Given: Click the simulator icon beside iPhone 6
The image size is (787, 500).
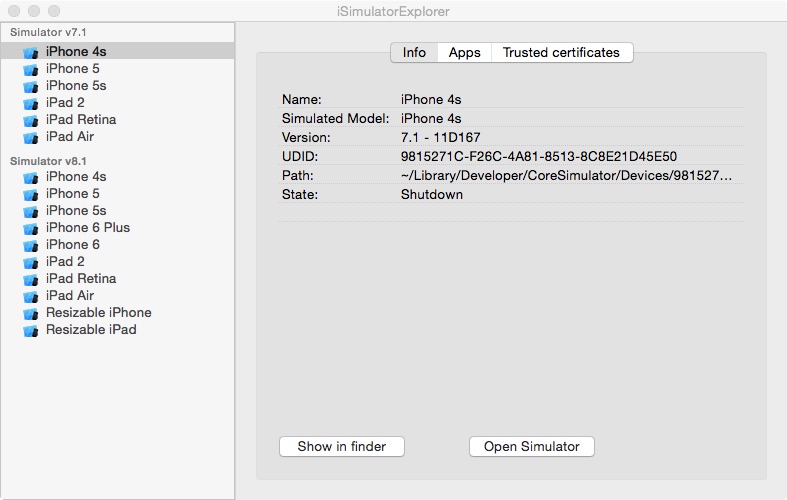Looking at the screenshot, I should pyautogui.click(x=31, y=245).
